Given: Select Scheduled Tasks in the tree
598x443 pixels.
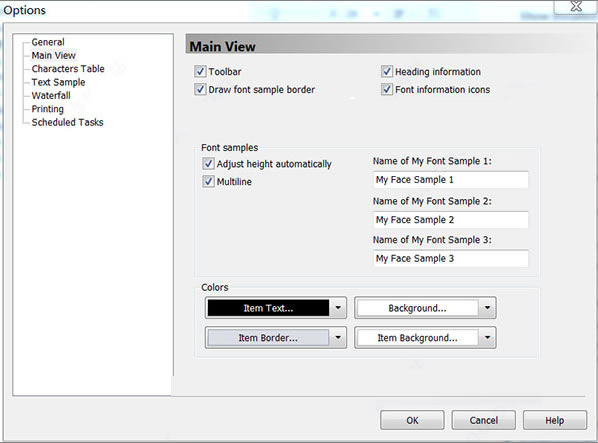Looking at the screenshot, I should click(68, 122).
